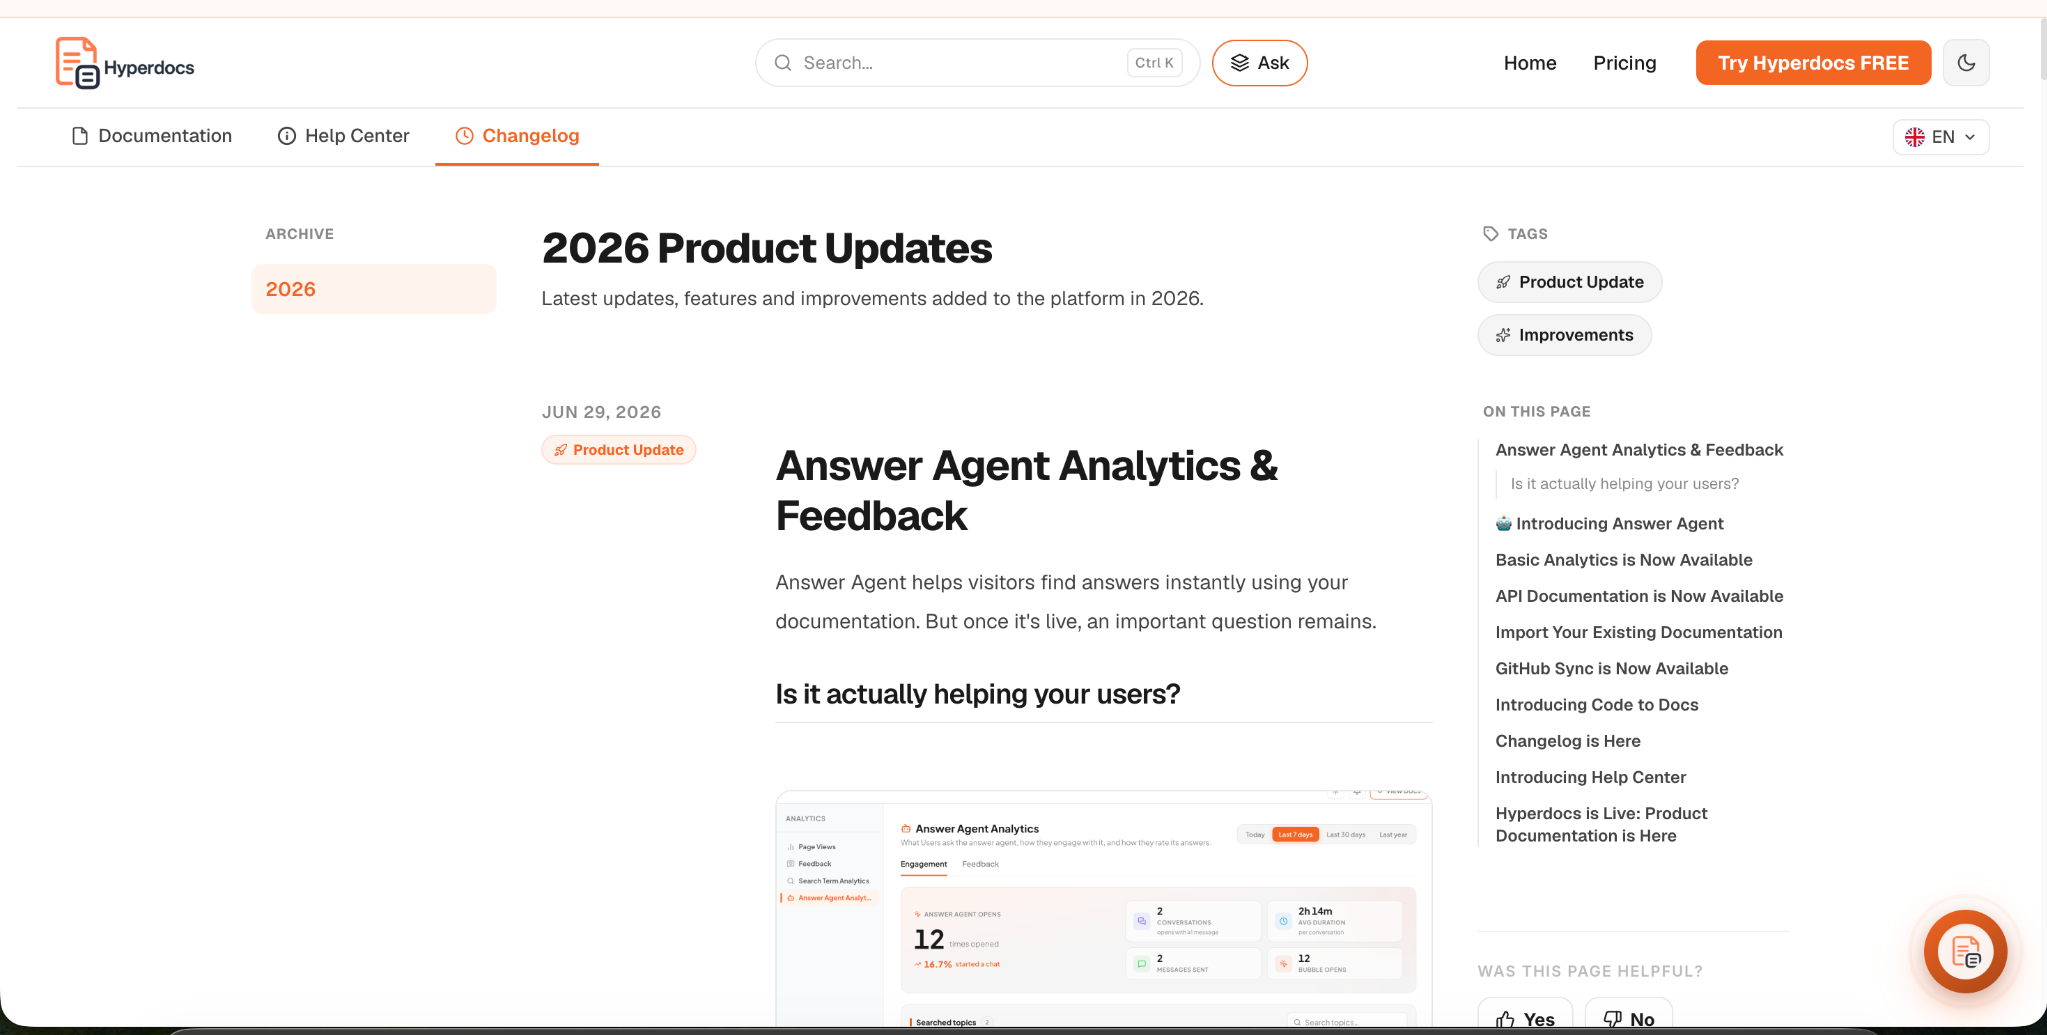Click the Ctrl K shortcut badge
Screen dimensions: 2047x1035
pyautogui.click(x=1154, y=63)
